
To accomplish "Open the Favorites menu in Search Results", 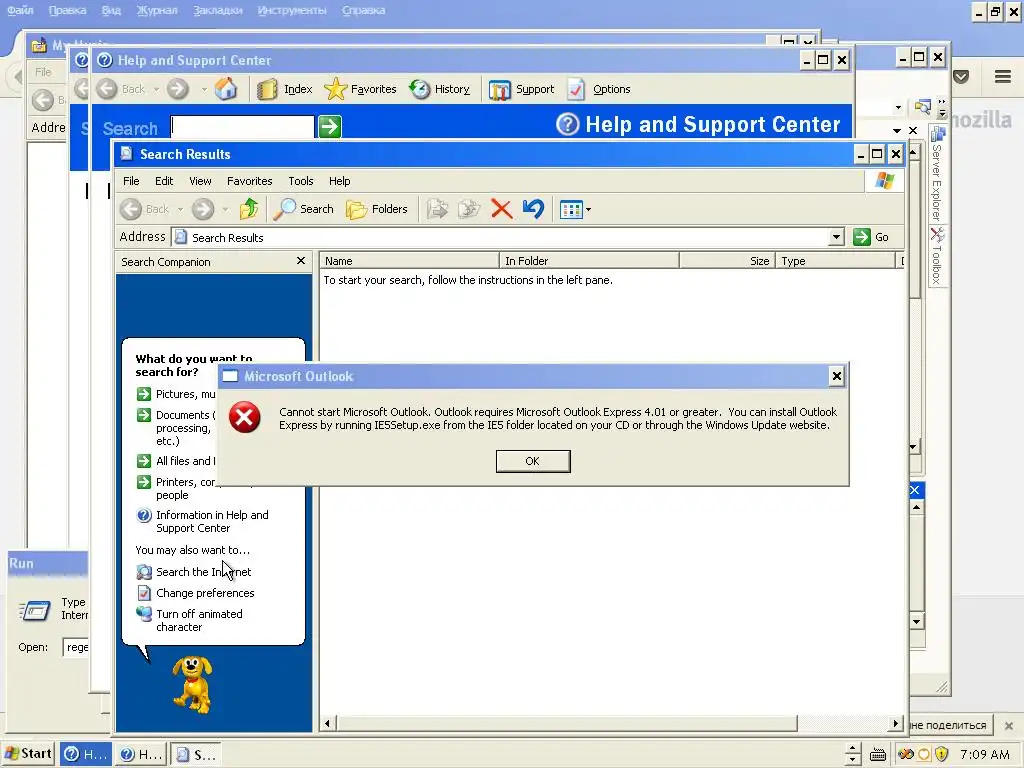I will pos(249,181).
